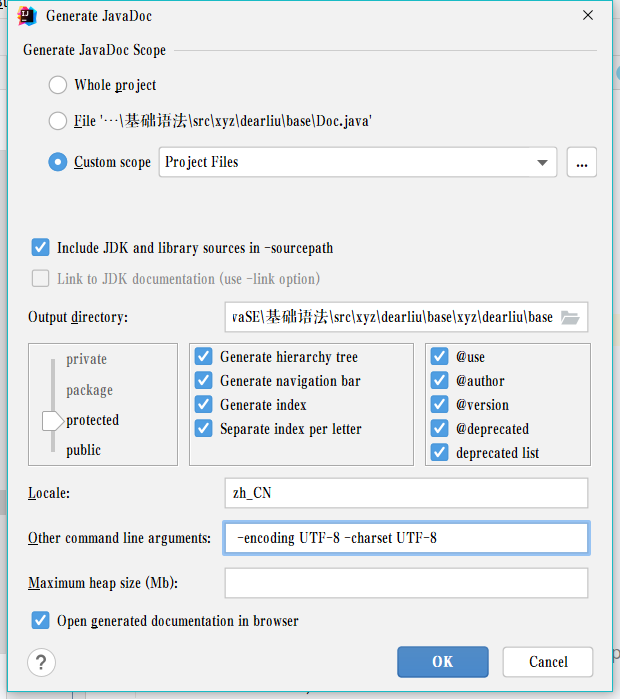
Task: Close the Generate JavaDoc dialog
Action: 586,16
